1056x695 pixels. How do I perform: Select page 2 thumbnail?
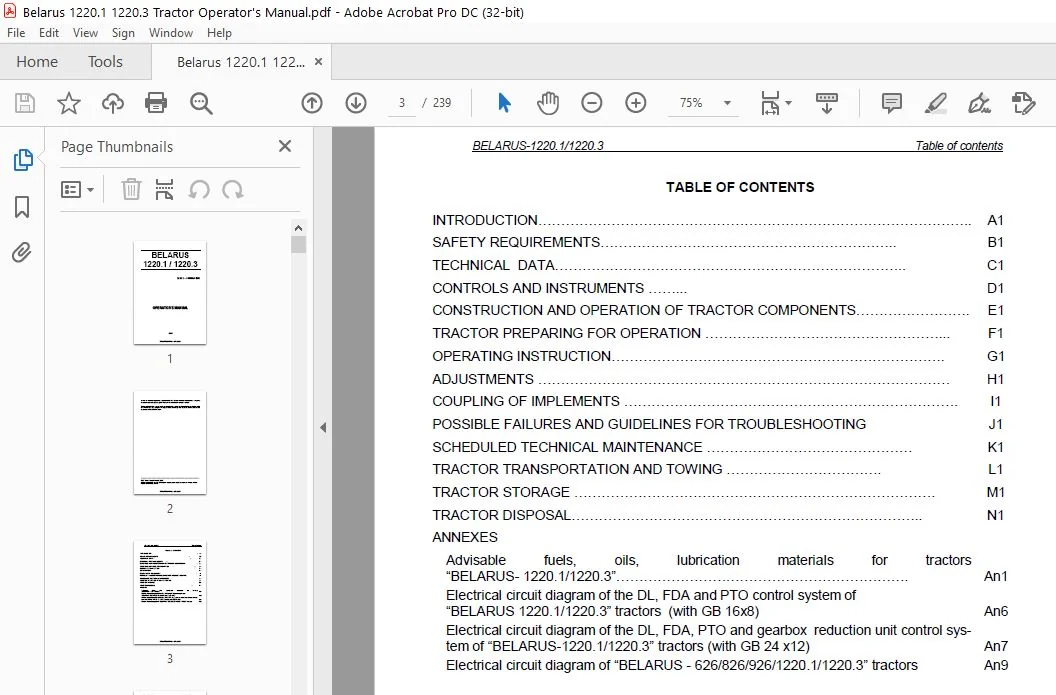pos(170,442)
